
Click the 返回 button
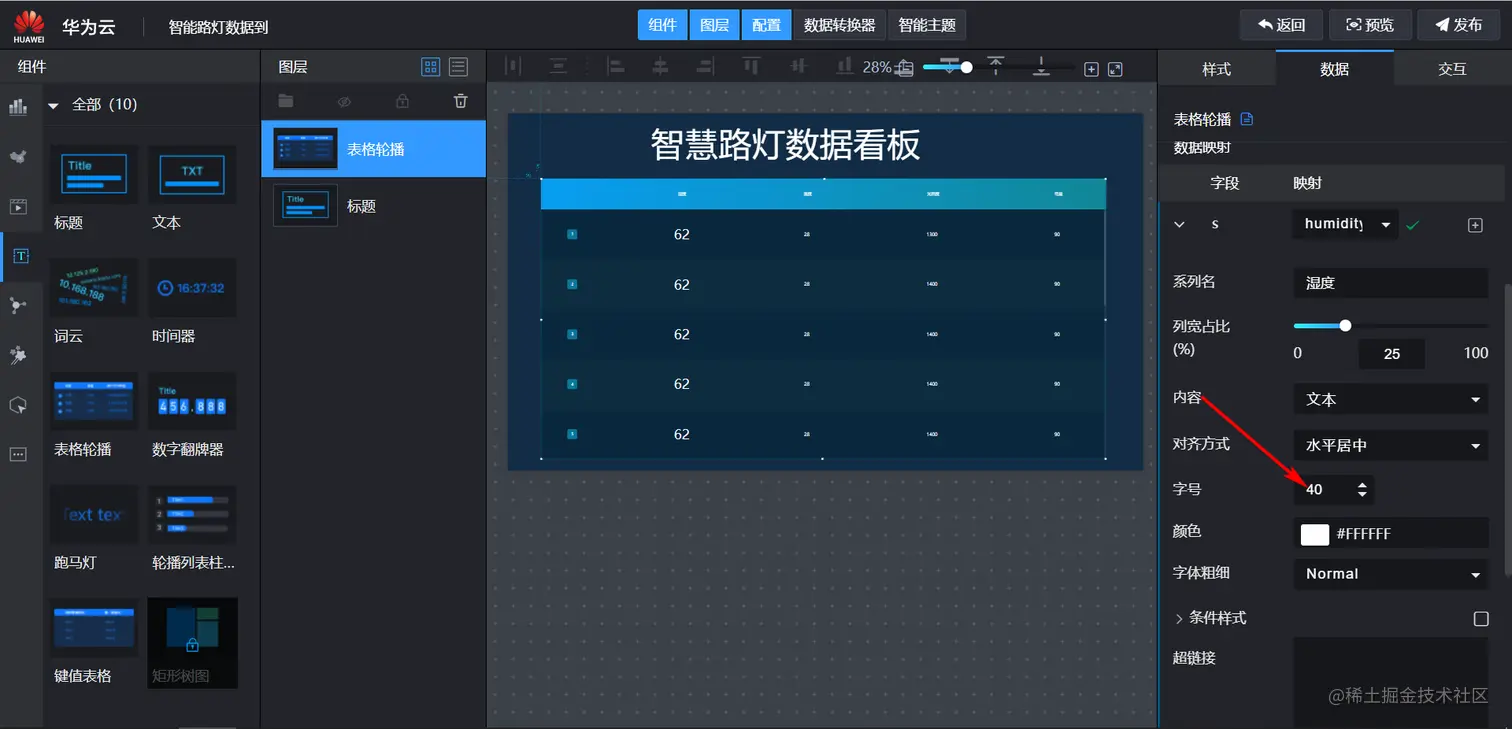coord(1282,25)
